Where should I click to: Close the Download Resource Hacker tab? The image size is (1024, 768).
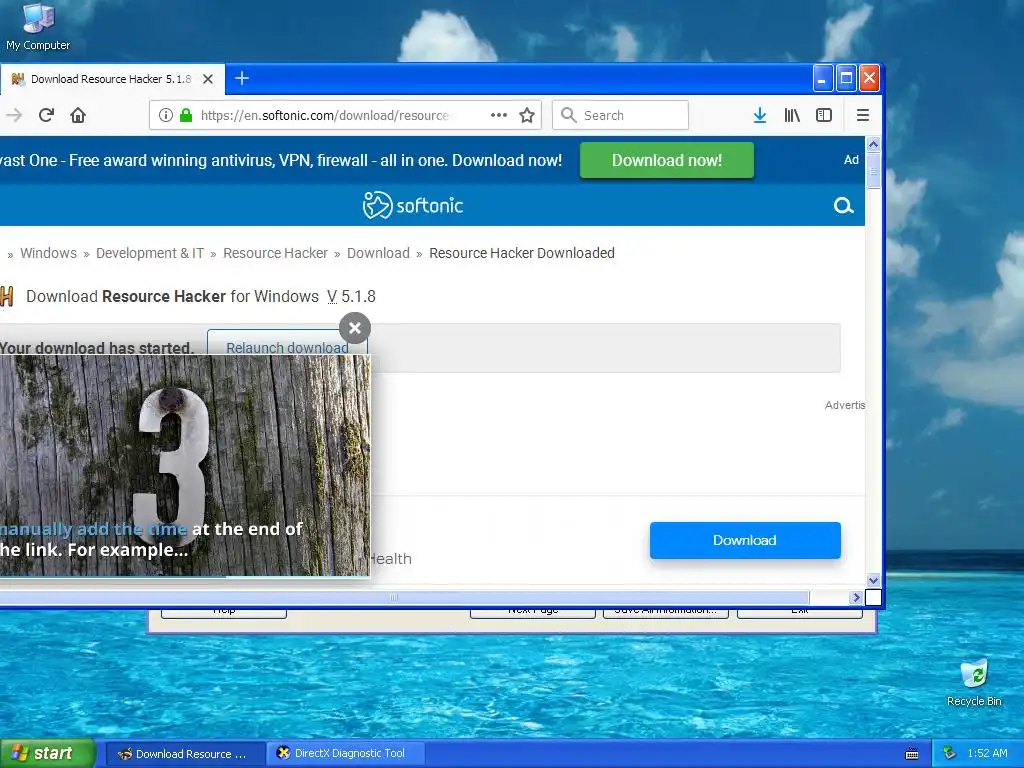[x=208, y=79]
